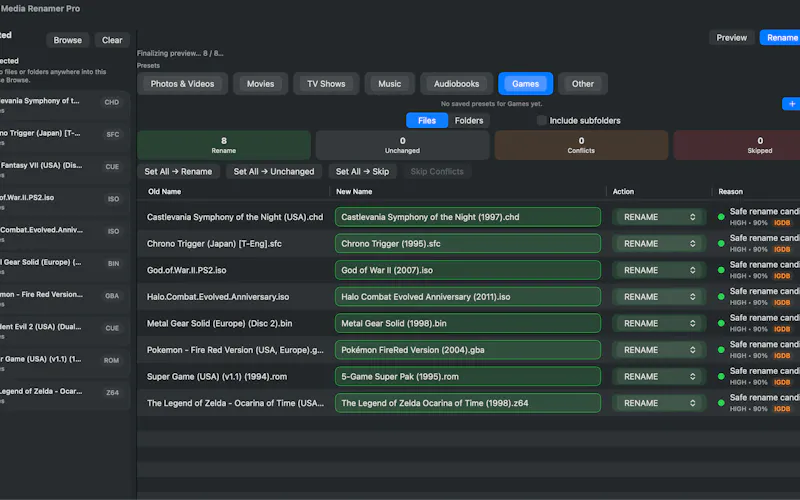
Task: Click the ROM format badge in sidebar
Action: click(111, 360)
